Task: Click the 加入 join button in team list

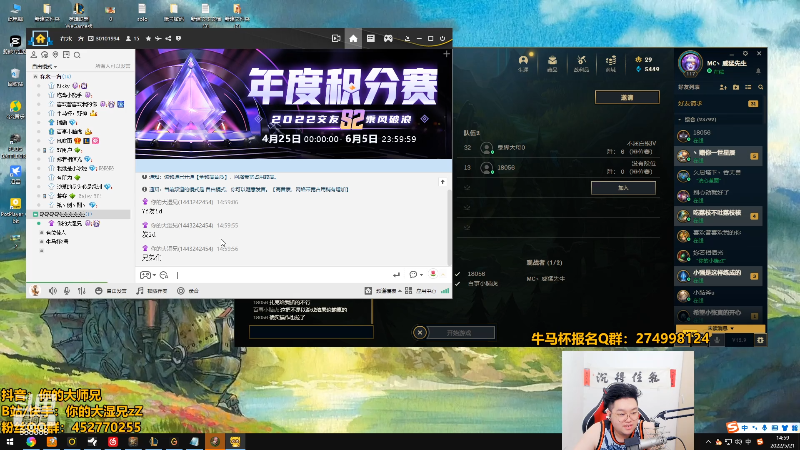Action: 623,188
